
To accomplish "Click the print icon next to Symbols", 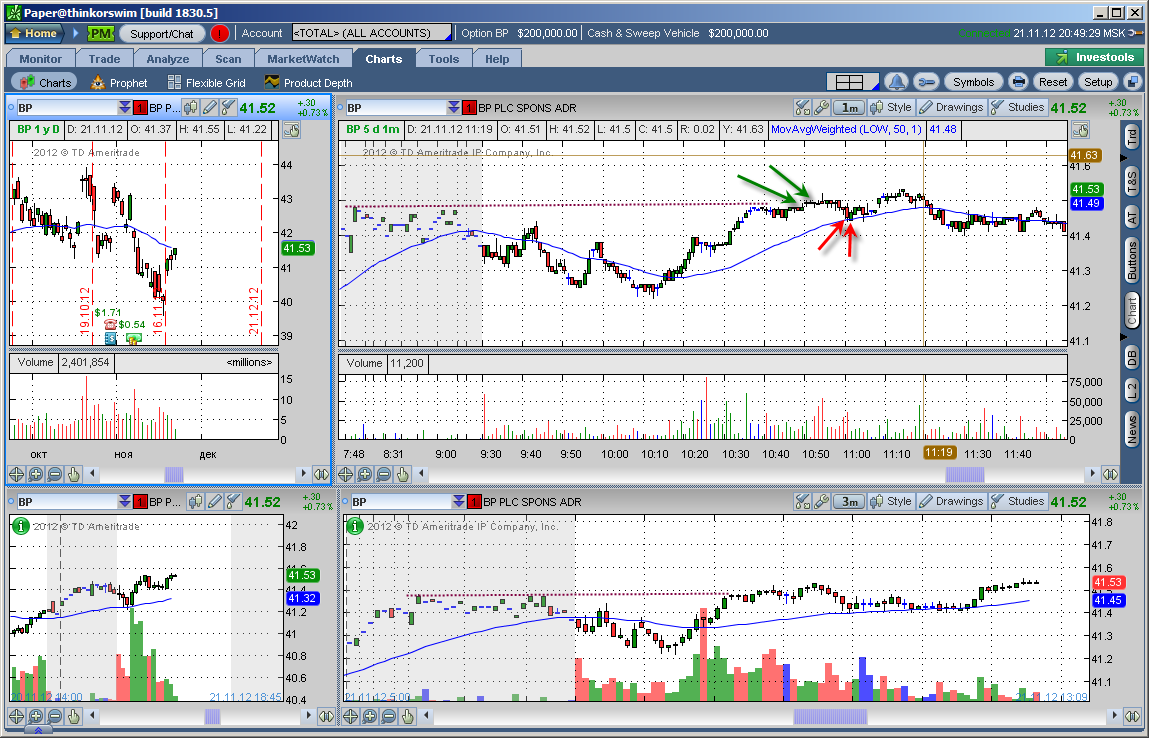I will click(x=1018, y=82).
